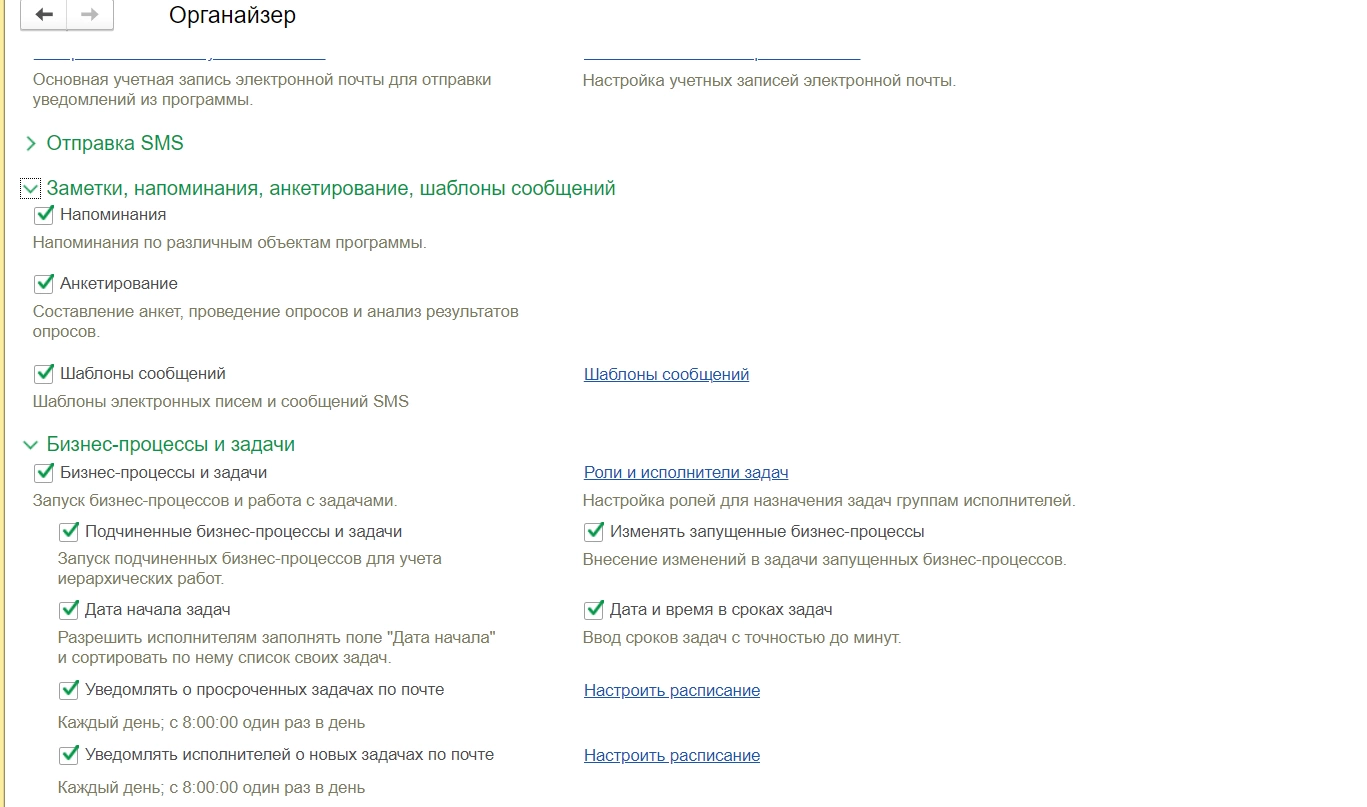Open the Шаблоны сообщений link
1367x807 pixels.
tap(666, 375)
